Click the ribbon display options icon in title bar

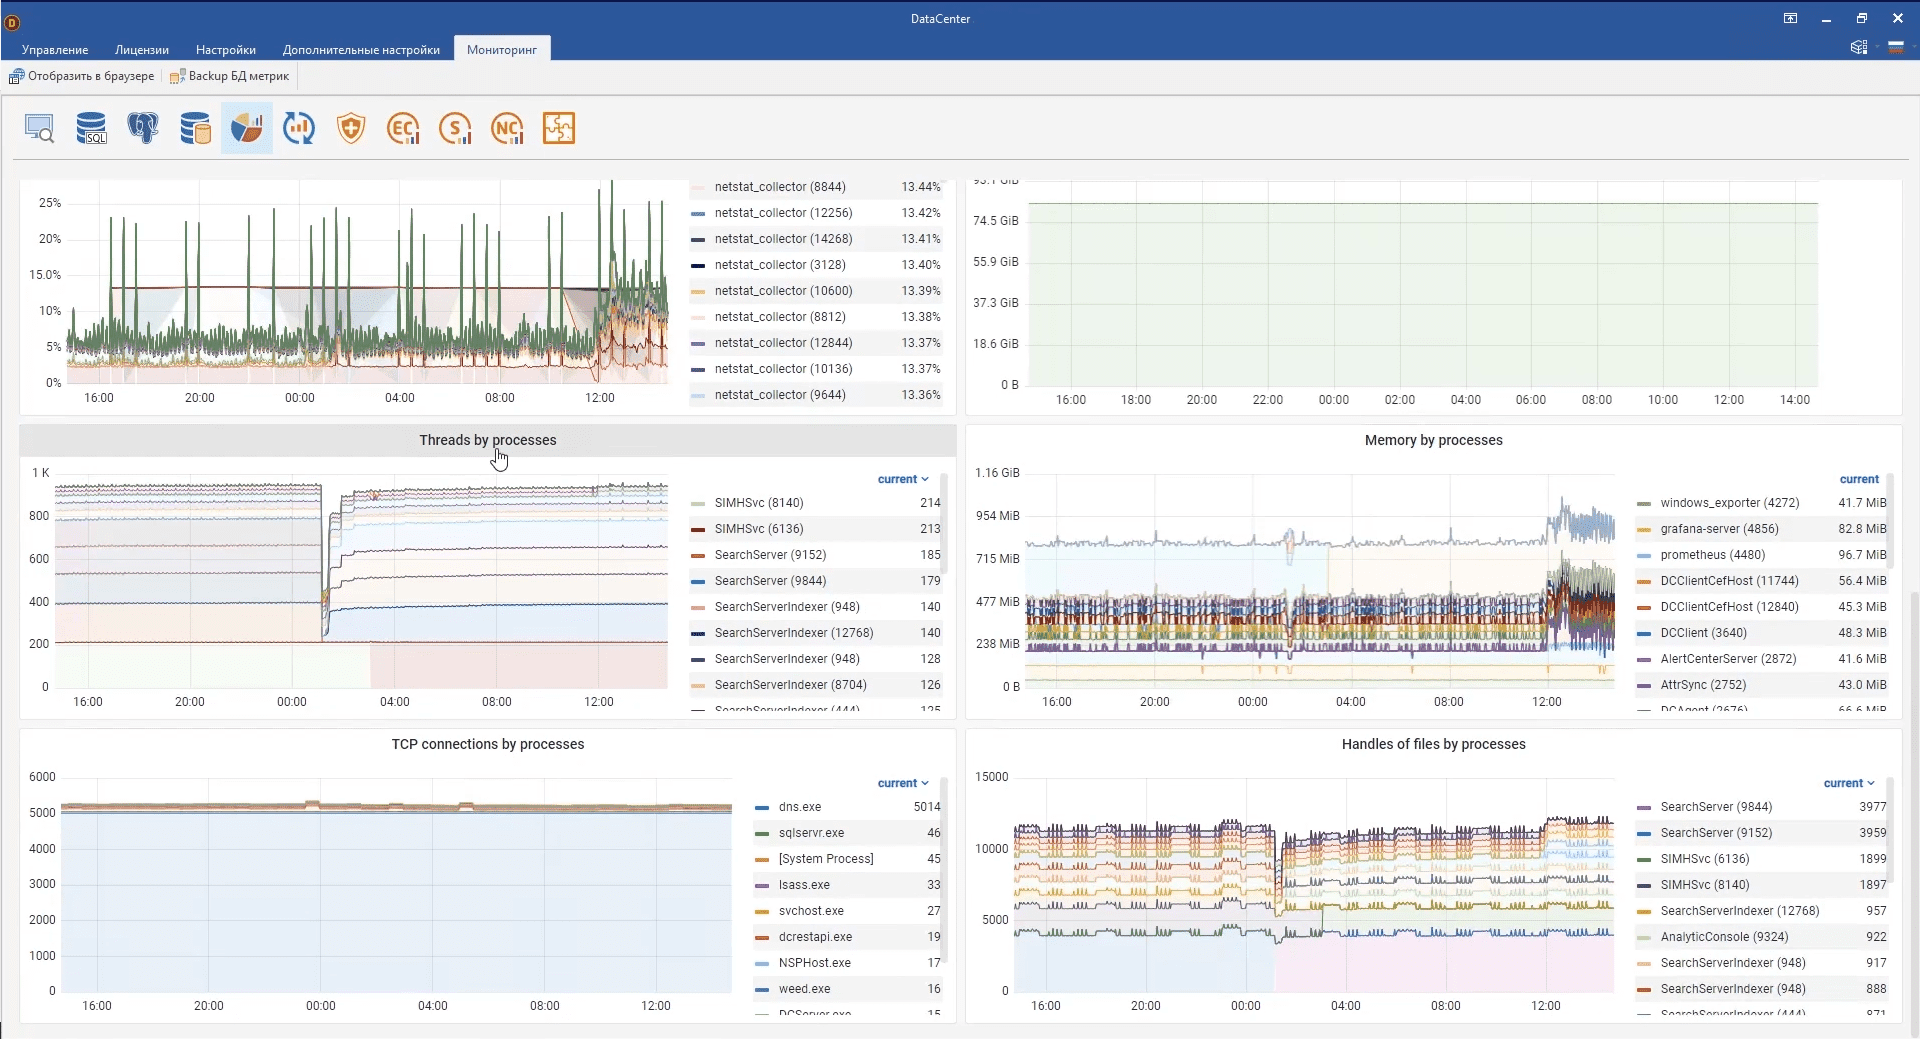1790,18
